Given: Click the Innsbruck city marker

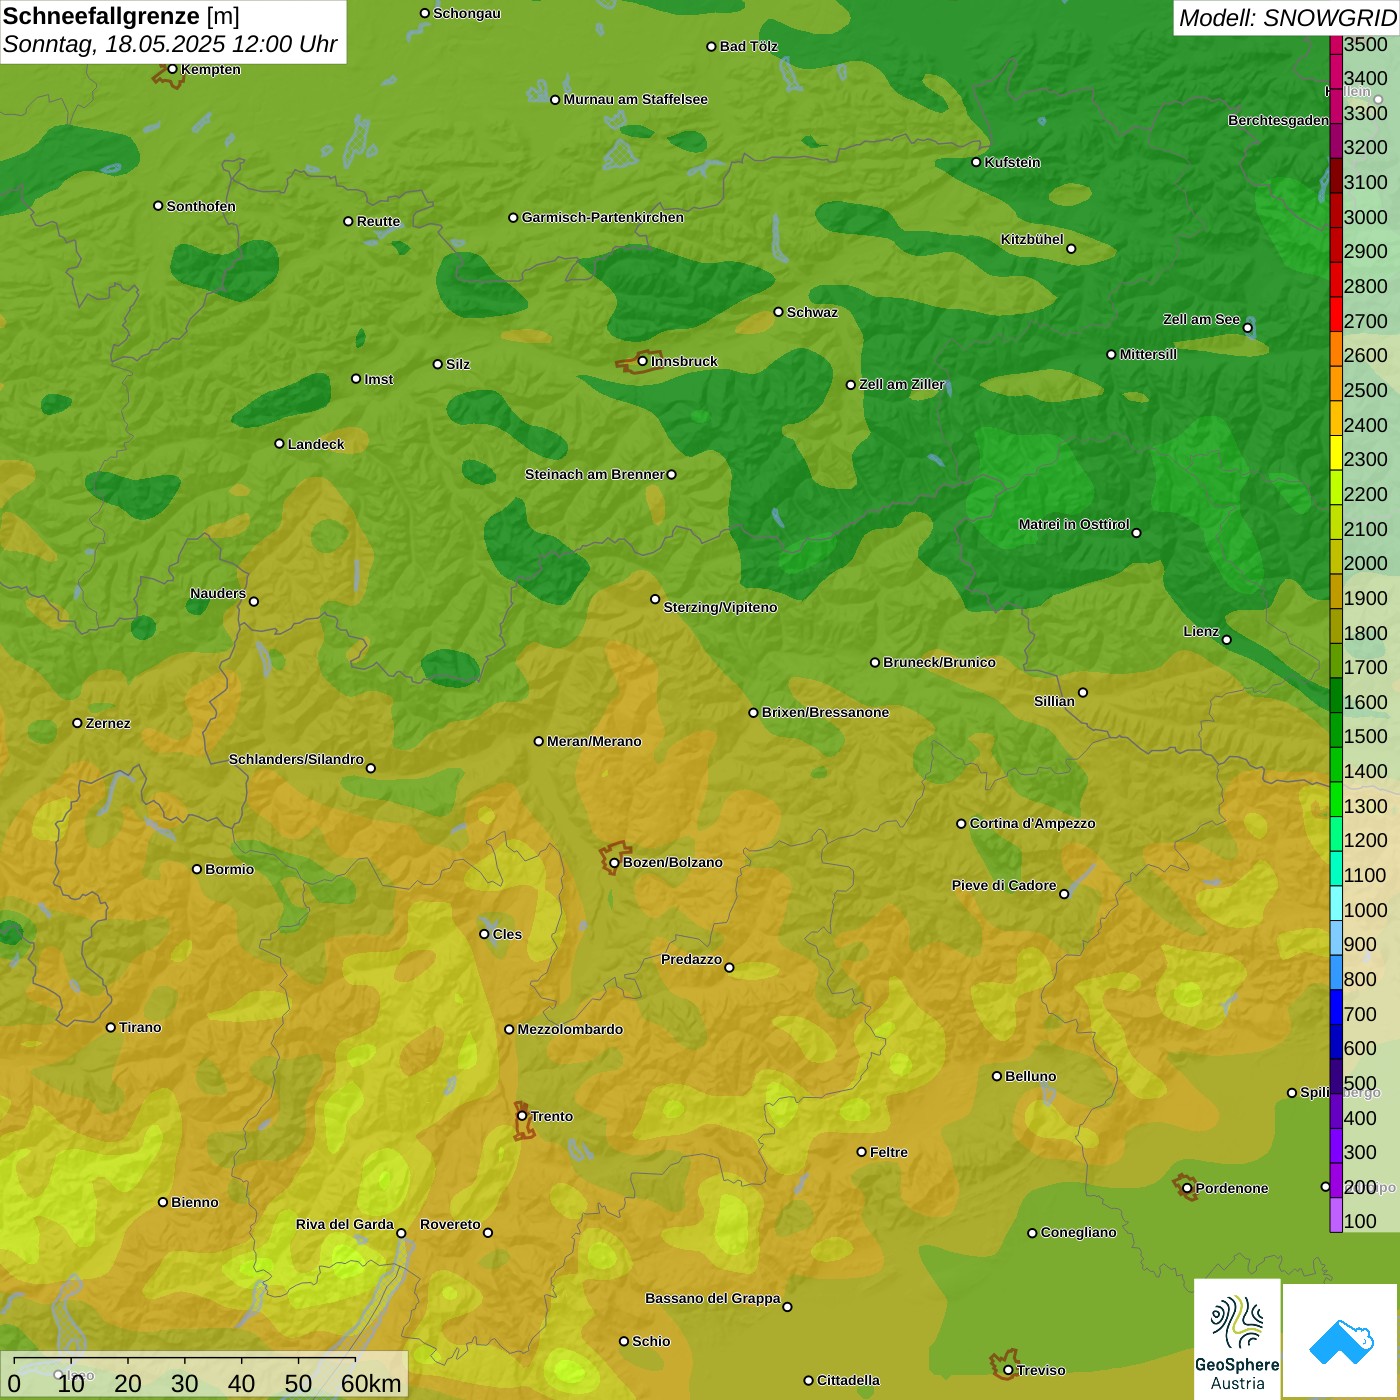Looking at the screenshot, I should (x=643, y=361).
